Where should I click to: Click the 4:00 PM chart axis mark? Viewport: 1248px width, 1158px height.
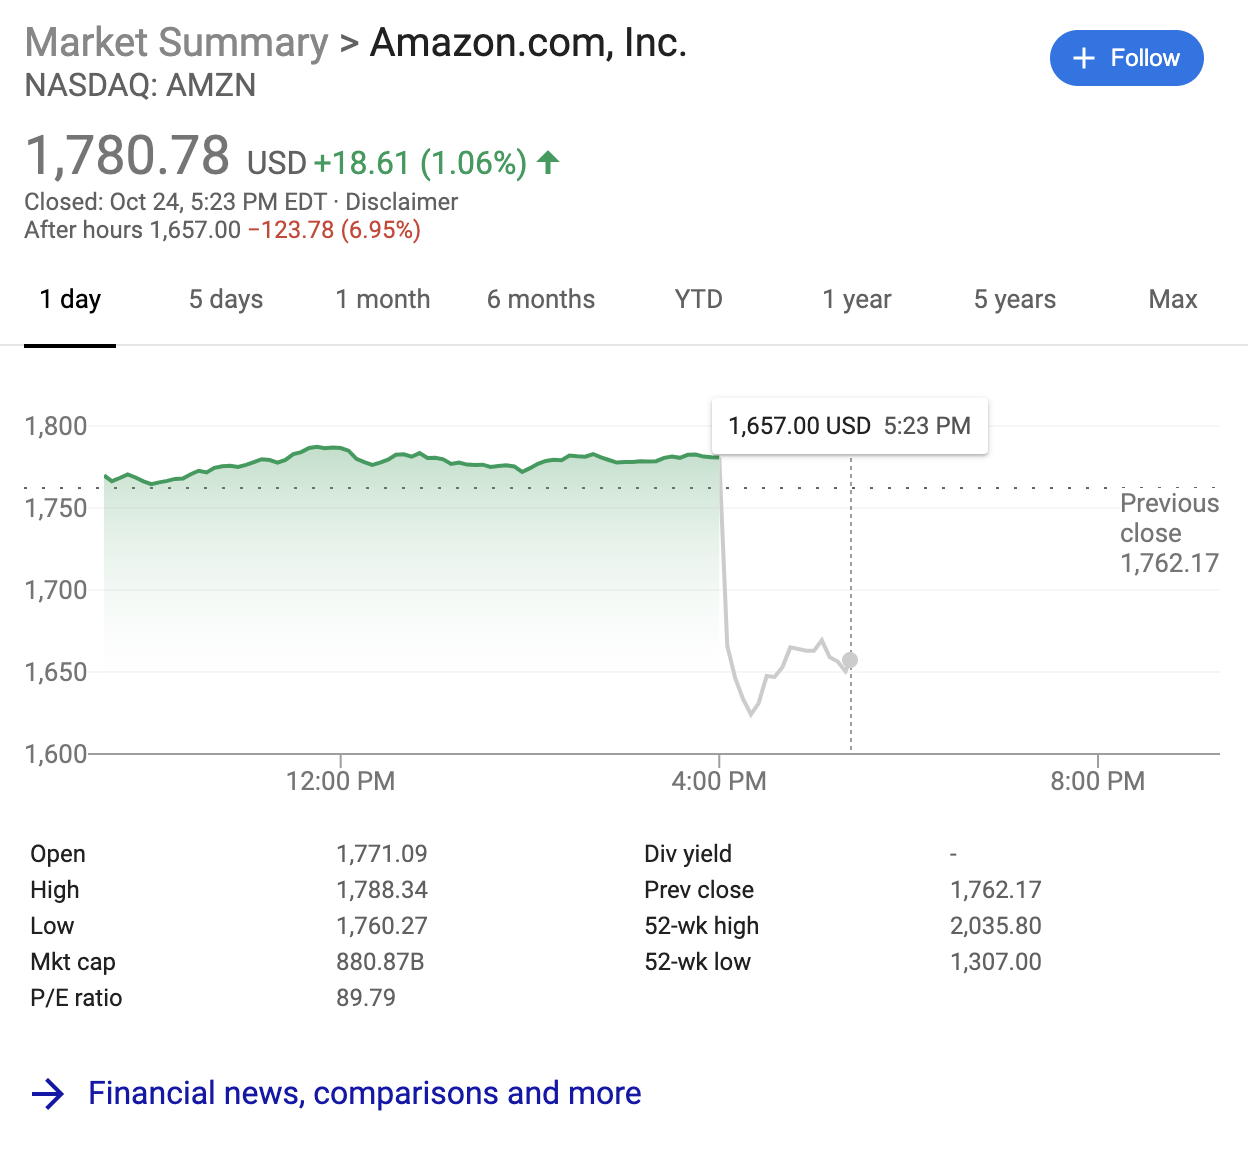click(719, 780)
